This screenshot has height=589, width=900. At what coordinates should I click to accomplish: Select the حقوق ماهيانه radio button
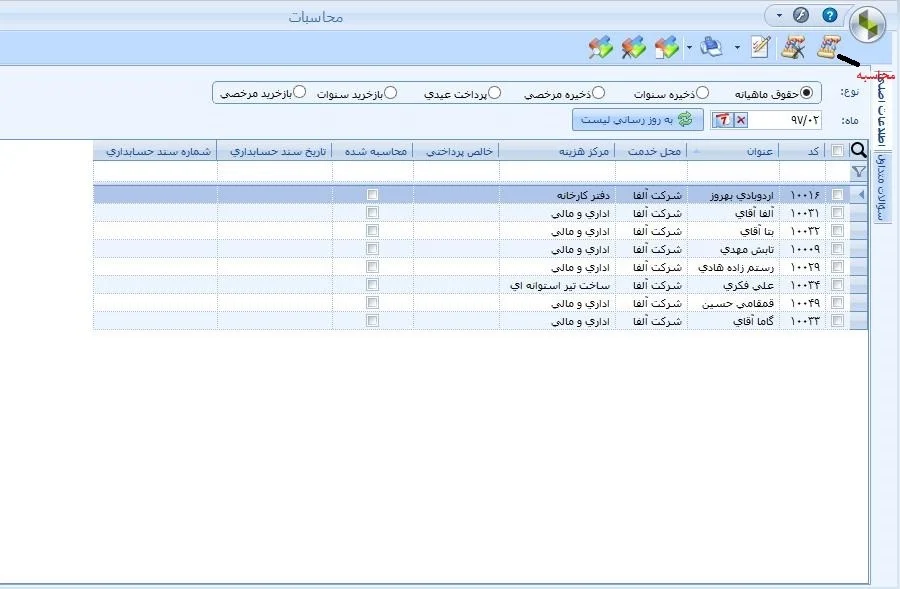tap(807, 91)
